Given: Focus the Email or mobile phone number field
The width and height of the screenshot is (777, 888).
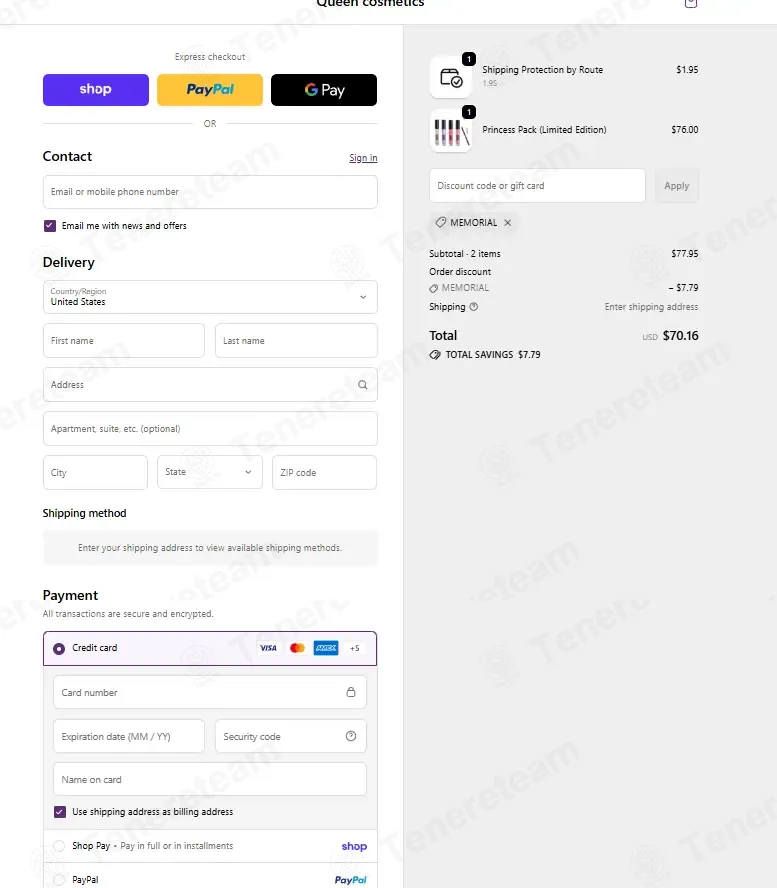Looking at the screenshot, I should coord(210,192).
